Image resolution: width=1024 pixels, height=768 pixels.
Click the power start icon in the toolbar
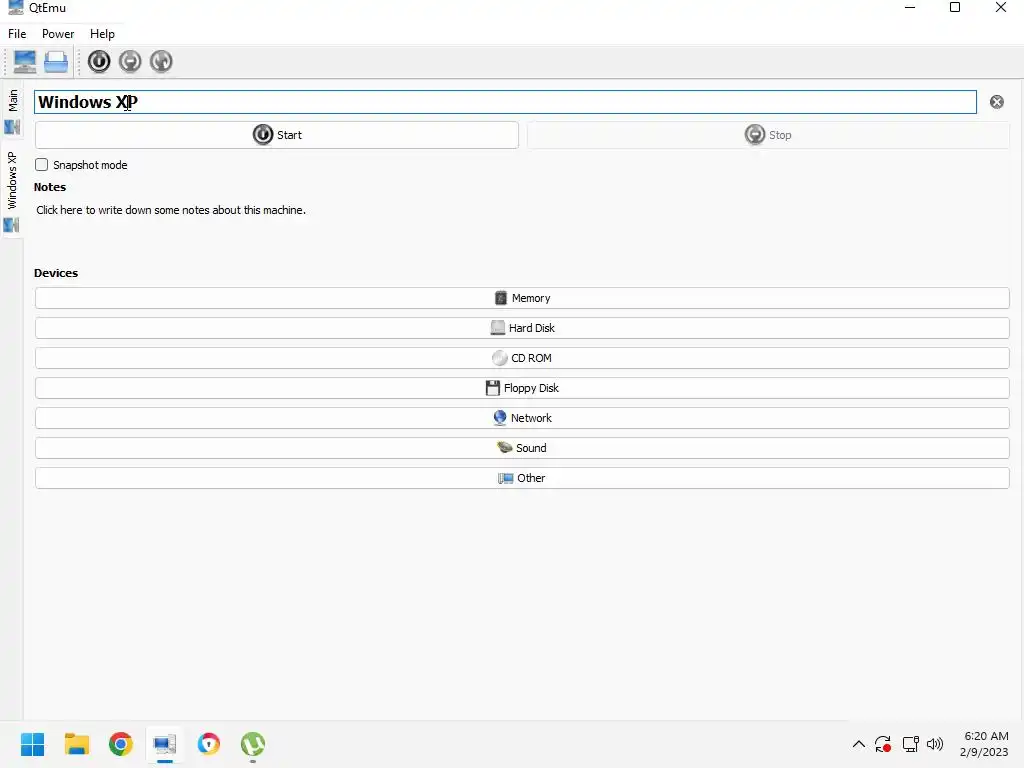[x=99, y=61]
